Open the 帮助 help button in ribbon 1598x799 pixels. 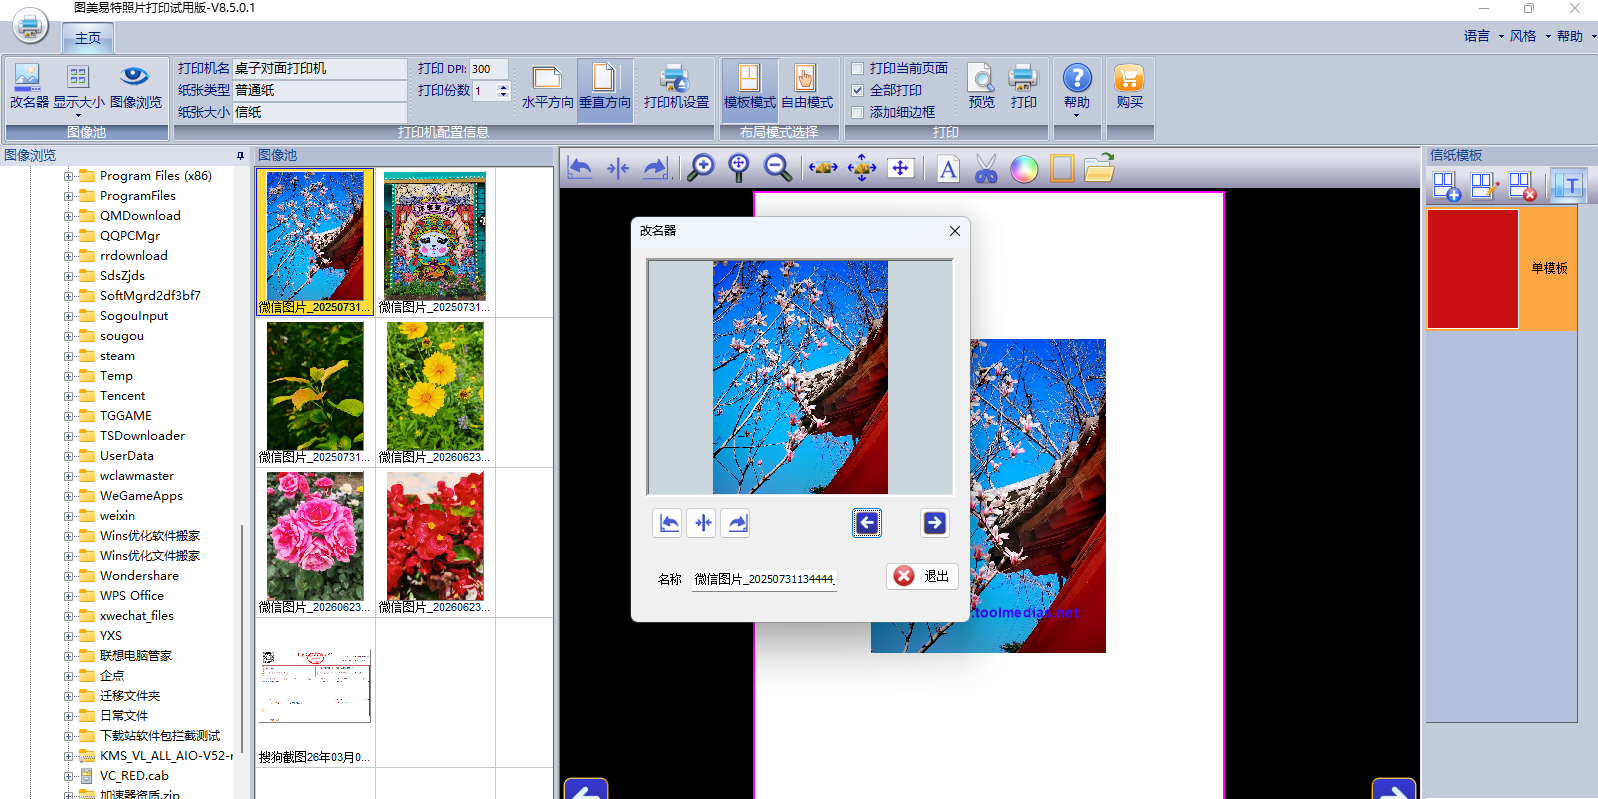pos(1077,89)
